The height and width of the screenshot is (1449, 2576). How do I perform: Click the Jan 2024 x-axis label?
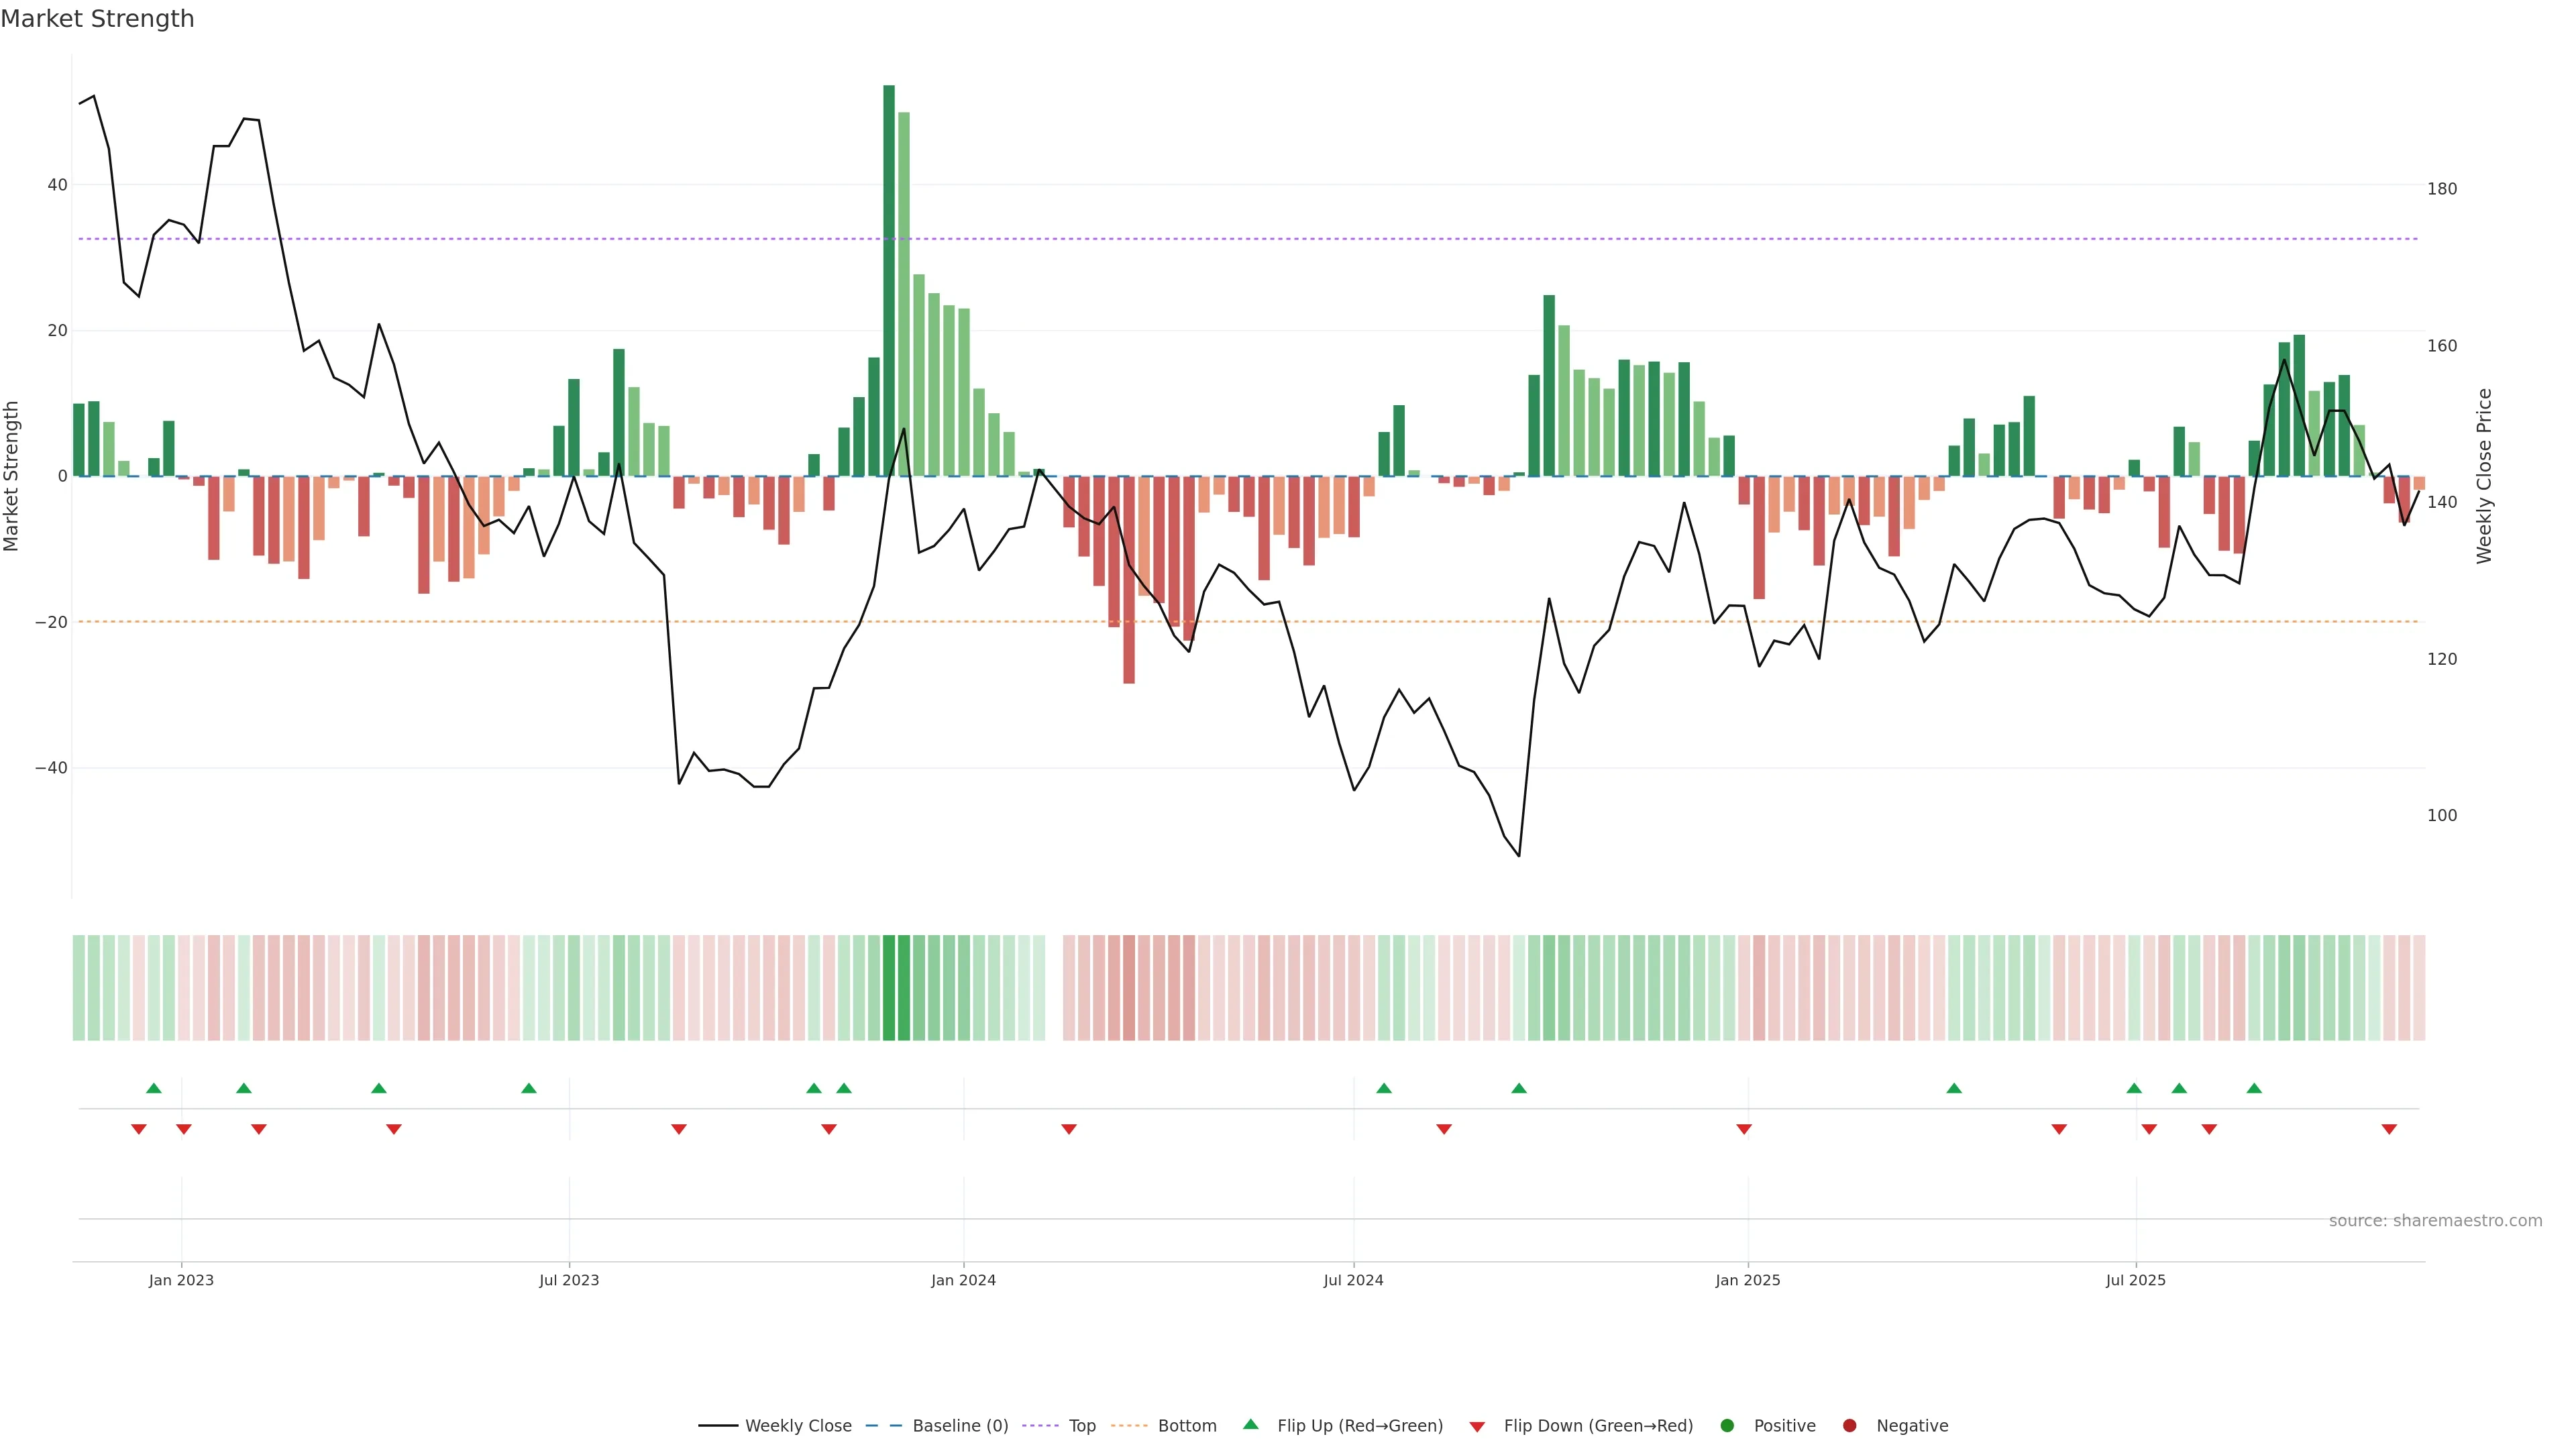[x=963, y=1280]
